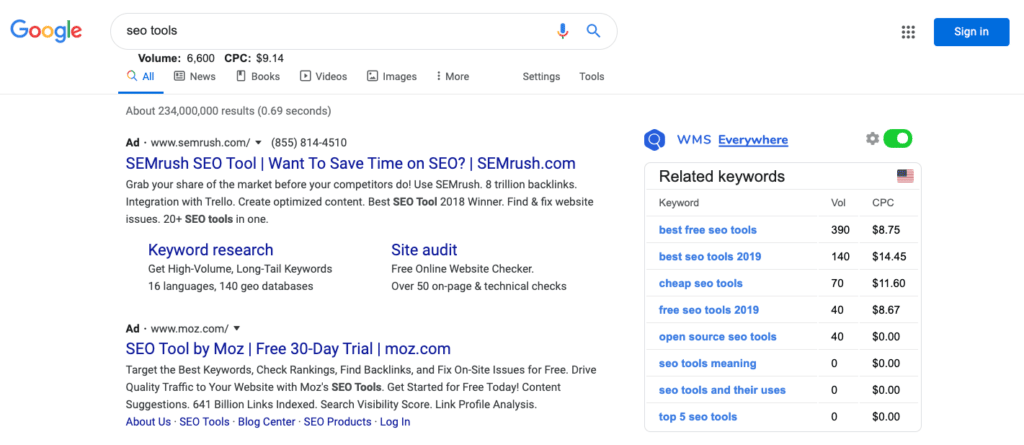Click the Moz About Us link
Screen dimensions: 1024x445
(148, 422)
